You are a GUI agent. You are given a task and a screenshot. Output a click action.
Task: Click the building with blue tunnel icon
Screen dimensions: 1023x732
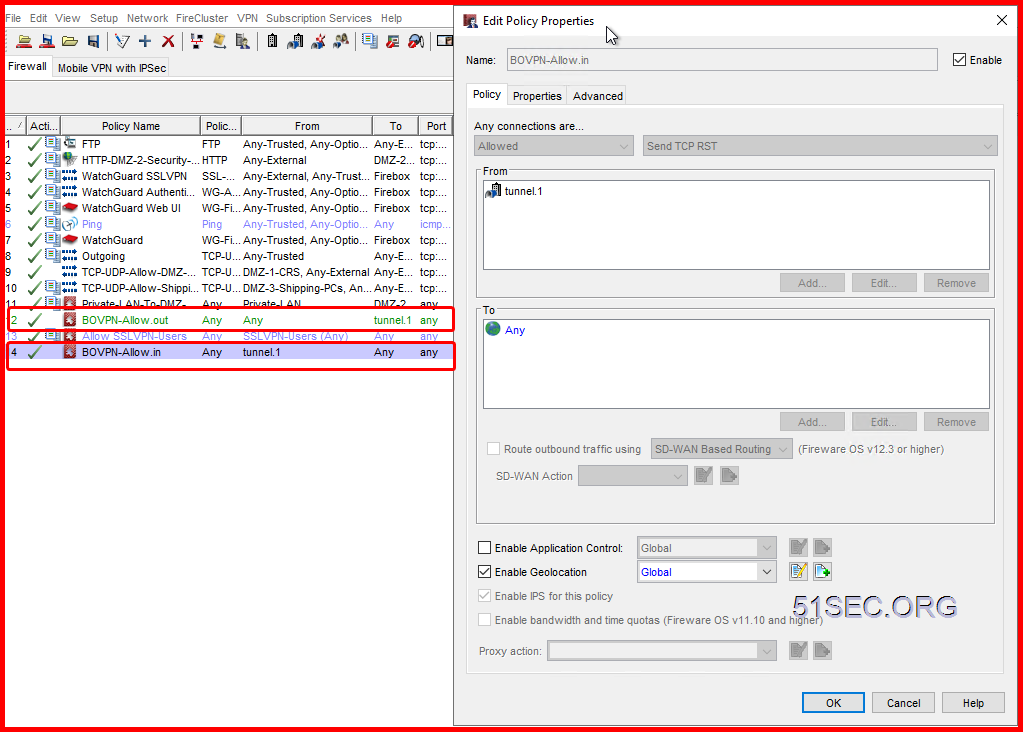[295, 41]
